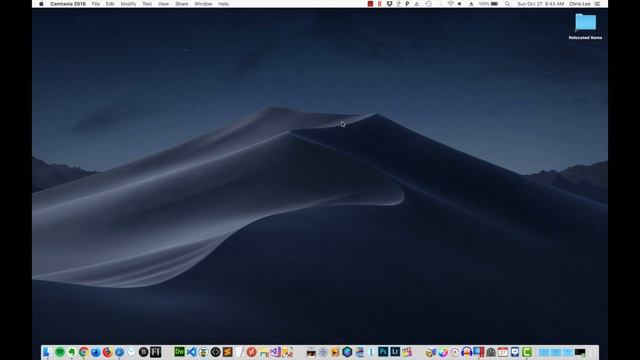Open the eject icon in menu bar
The image size is (640, 360).
coord(471,4)
